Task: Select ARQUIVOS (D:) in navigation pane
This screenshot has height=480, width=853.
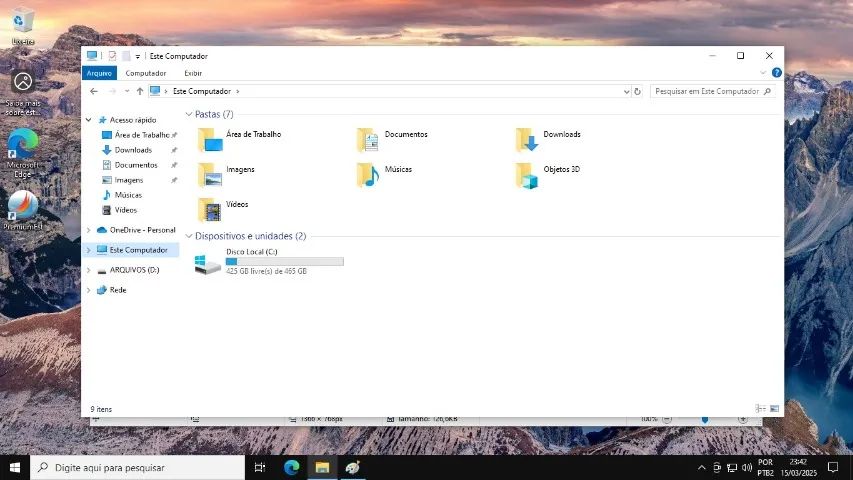Action: (x=134, y=270)
